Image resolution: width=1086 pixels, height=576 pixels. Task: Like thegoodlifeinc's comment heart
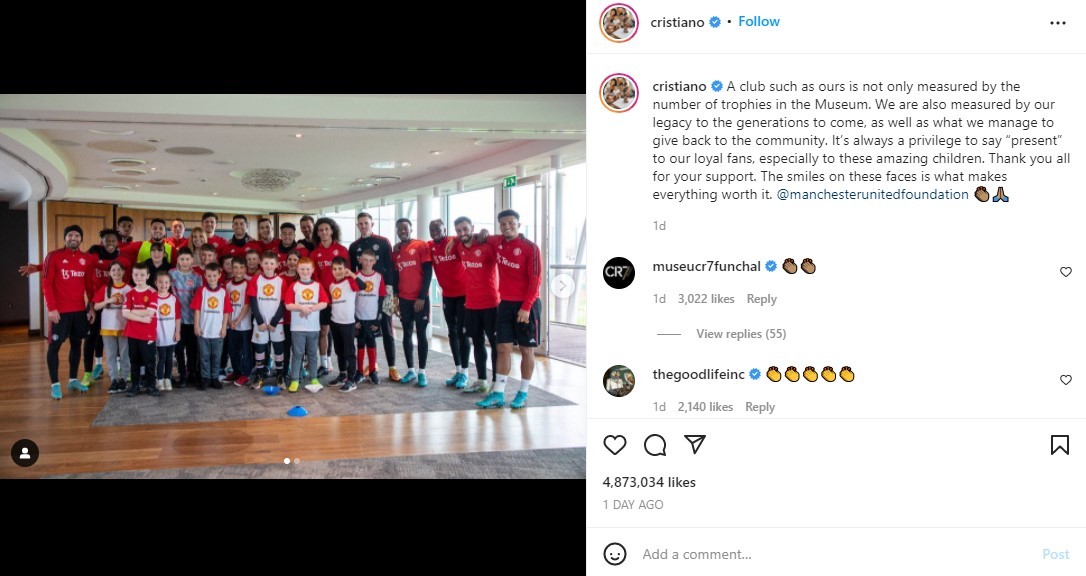click(x=1066, y=379)
